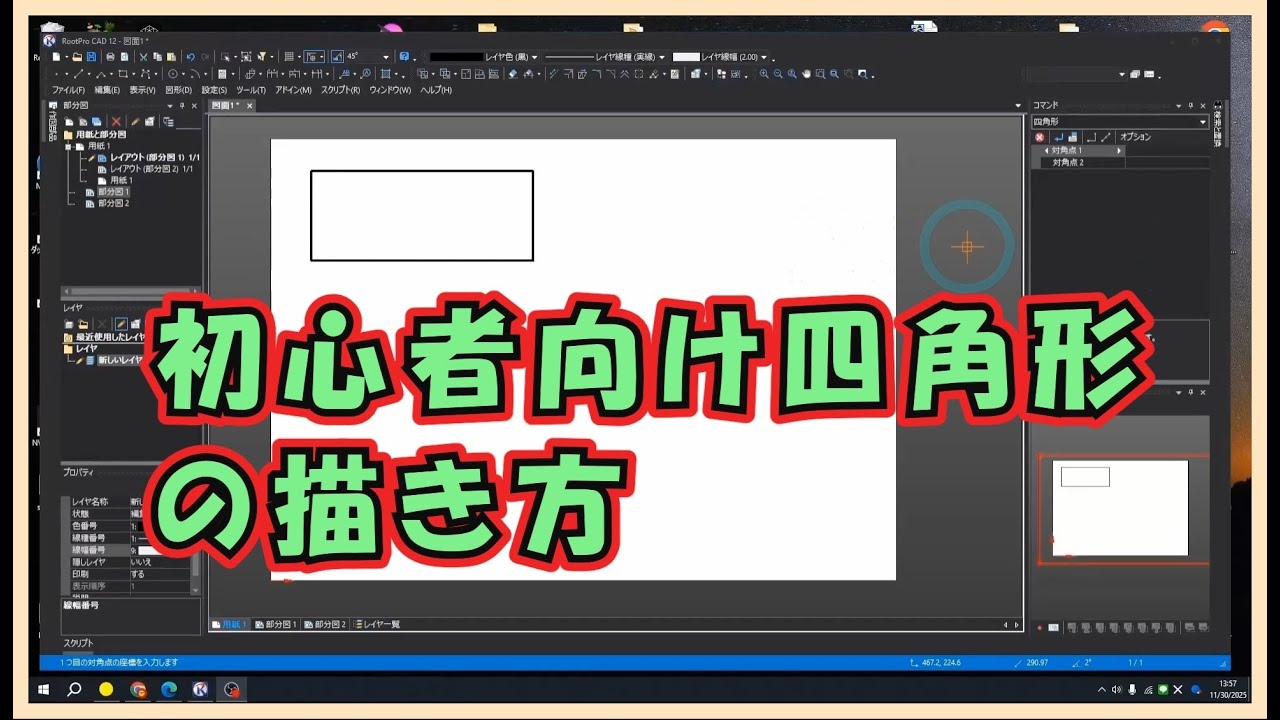Open the 編集(E) menu

pos(107,90)
